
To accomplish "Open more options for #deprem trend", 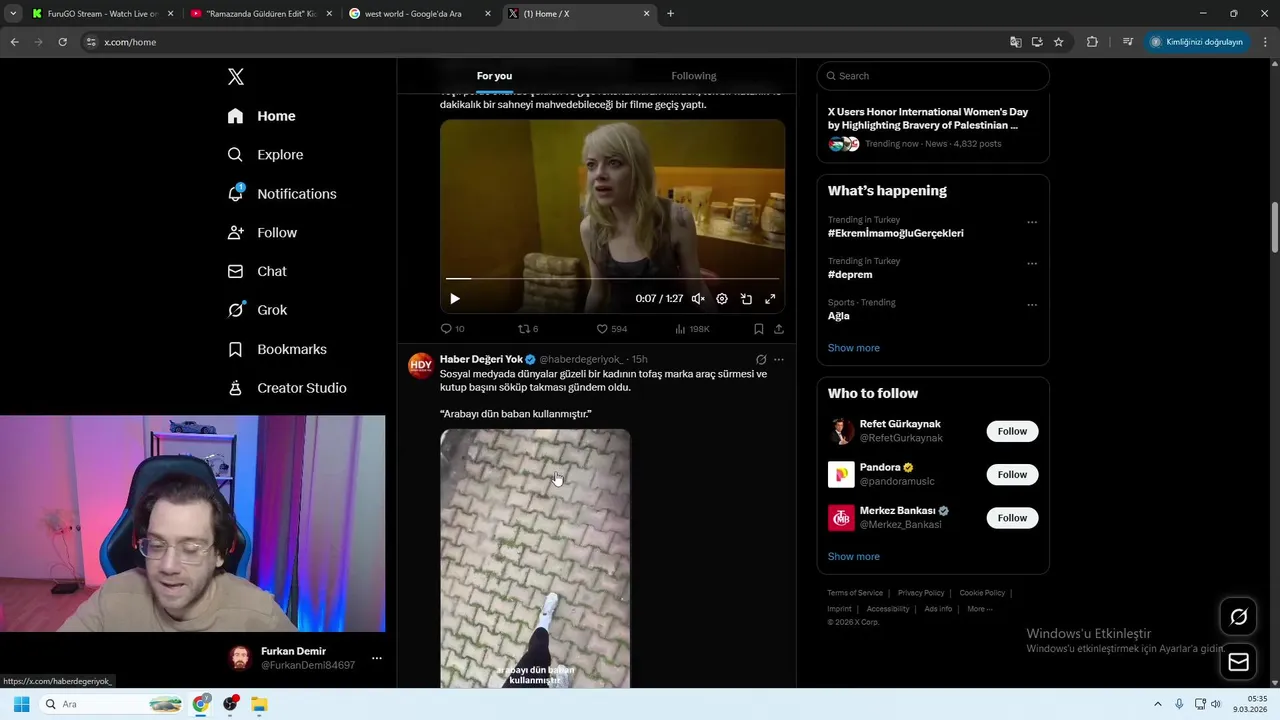I will click(1032, 264).
